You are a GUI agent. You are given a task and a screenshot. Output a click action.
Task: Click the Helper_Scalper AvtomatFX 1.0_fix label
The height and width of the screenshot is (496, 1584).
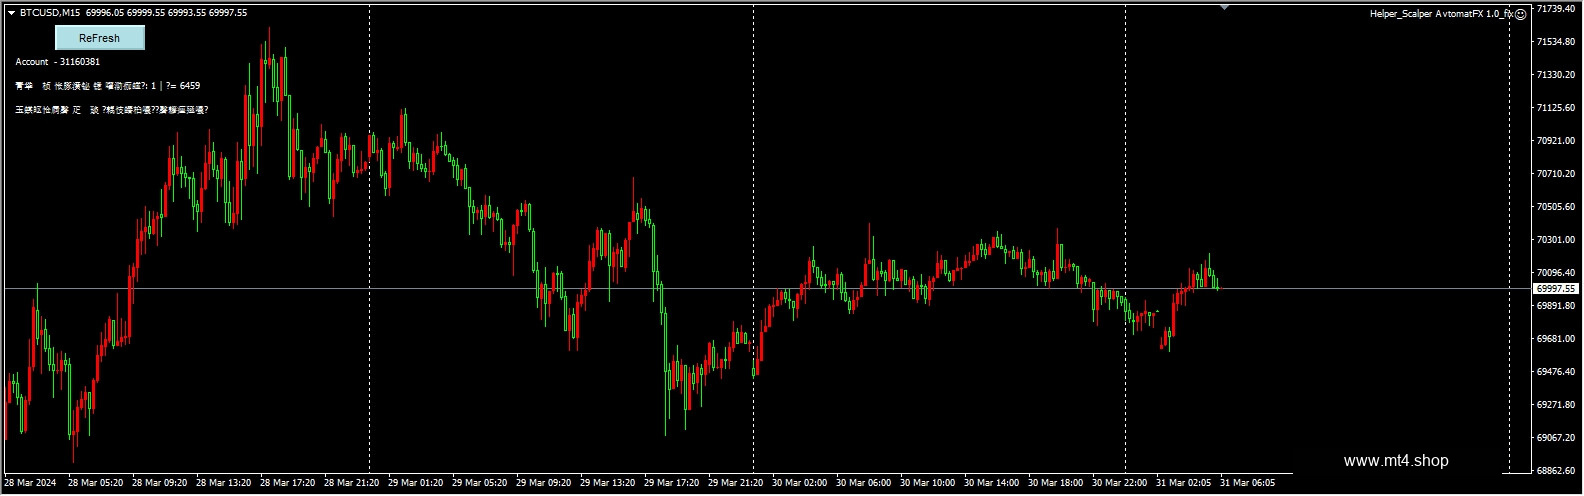[1441, 14]
